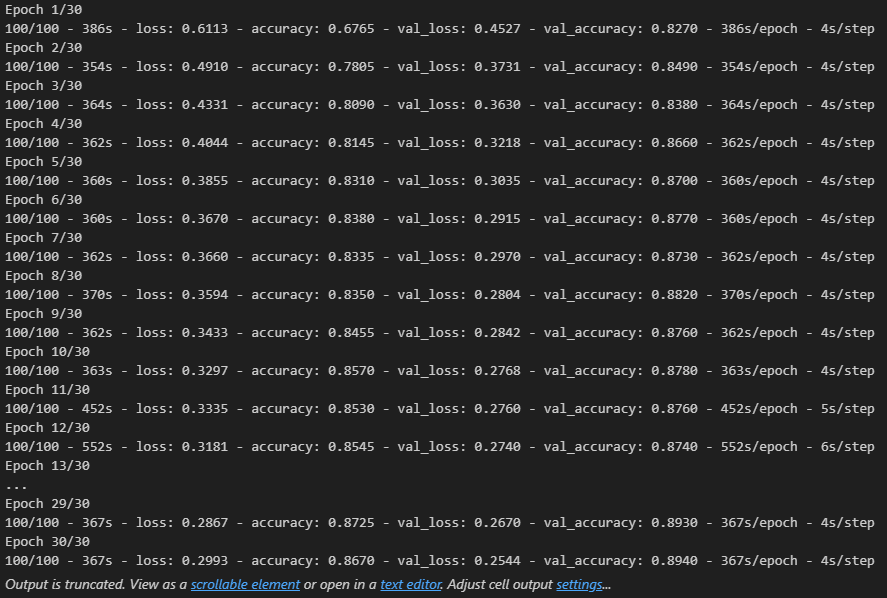Click the "Epoch 5/30" line
Image resolution: width=887 pixels, height=598 pixels.
coord(44,162)
